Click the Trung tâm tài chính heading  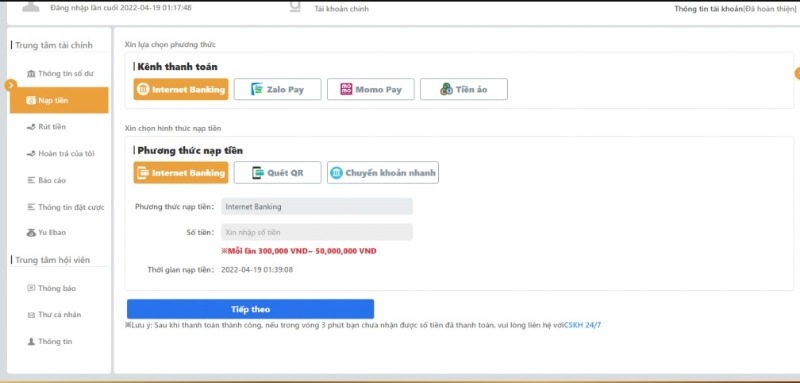coord(54,45)
